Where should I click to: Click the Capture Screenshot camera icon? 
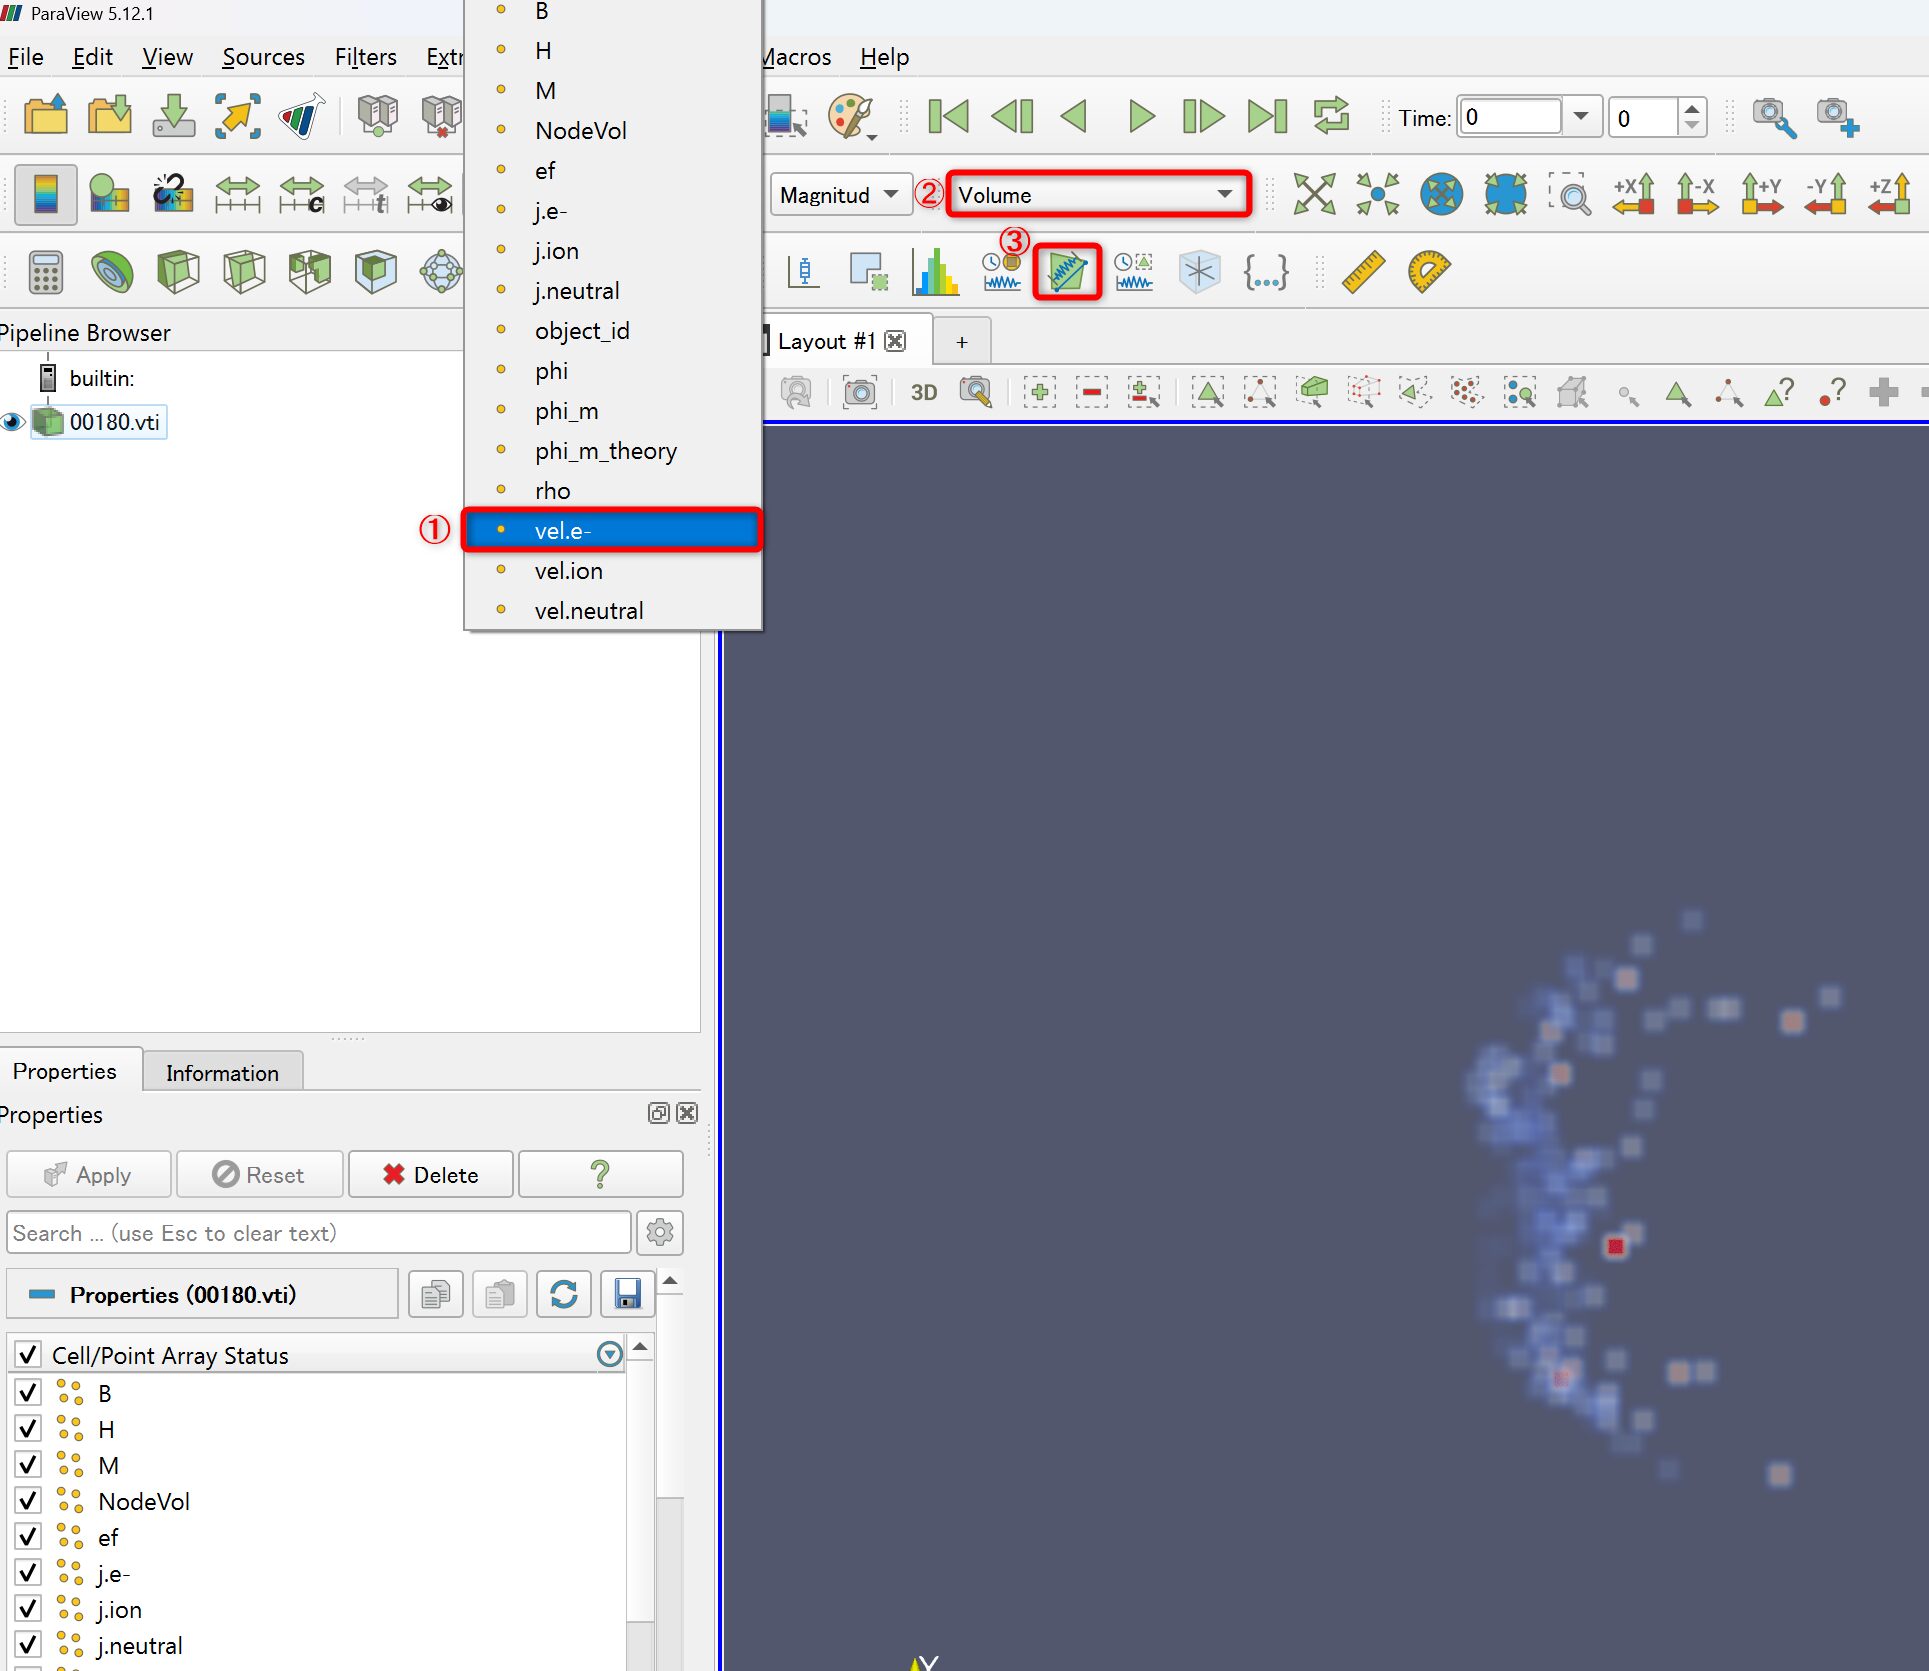[x=859, y=392]
